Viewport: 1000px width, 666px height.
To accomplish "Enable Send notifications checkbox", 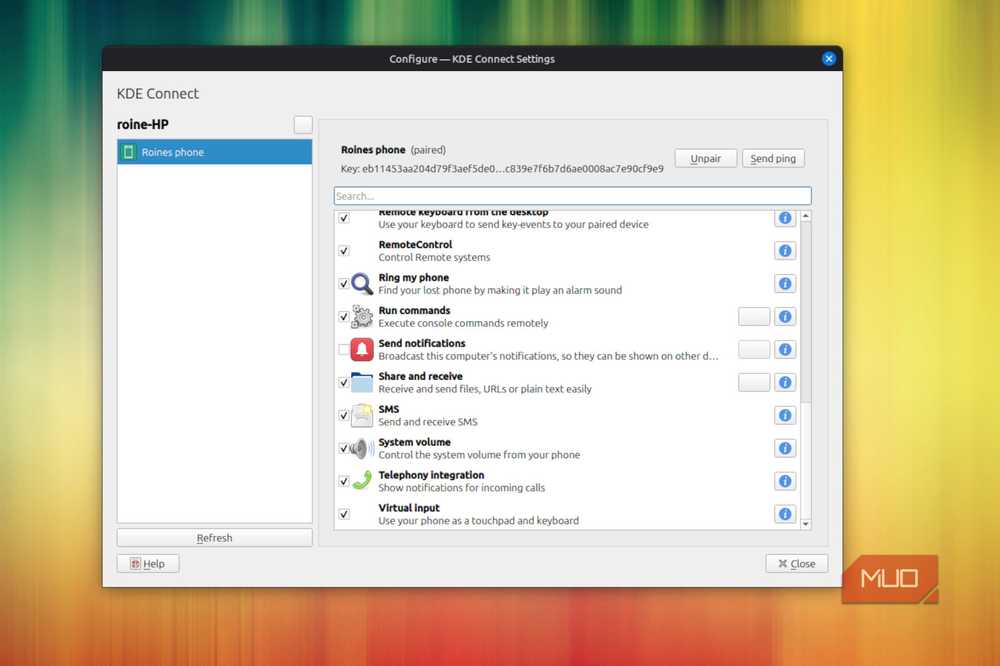I will pos(344,350).
